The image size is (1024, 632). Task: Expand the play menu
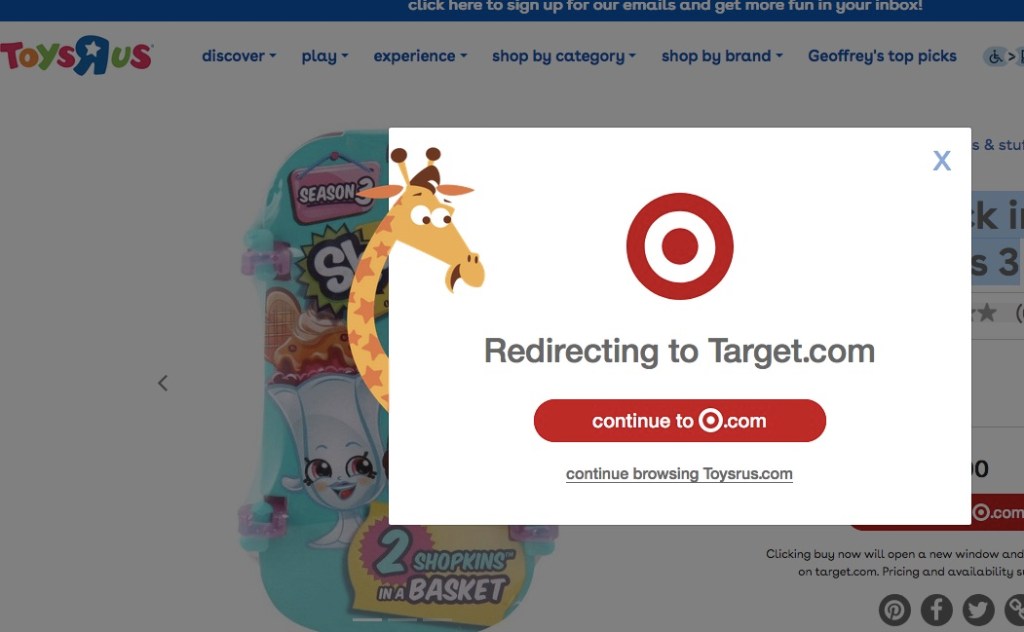tap(325, 56)
